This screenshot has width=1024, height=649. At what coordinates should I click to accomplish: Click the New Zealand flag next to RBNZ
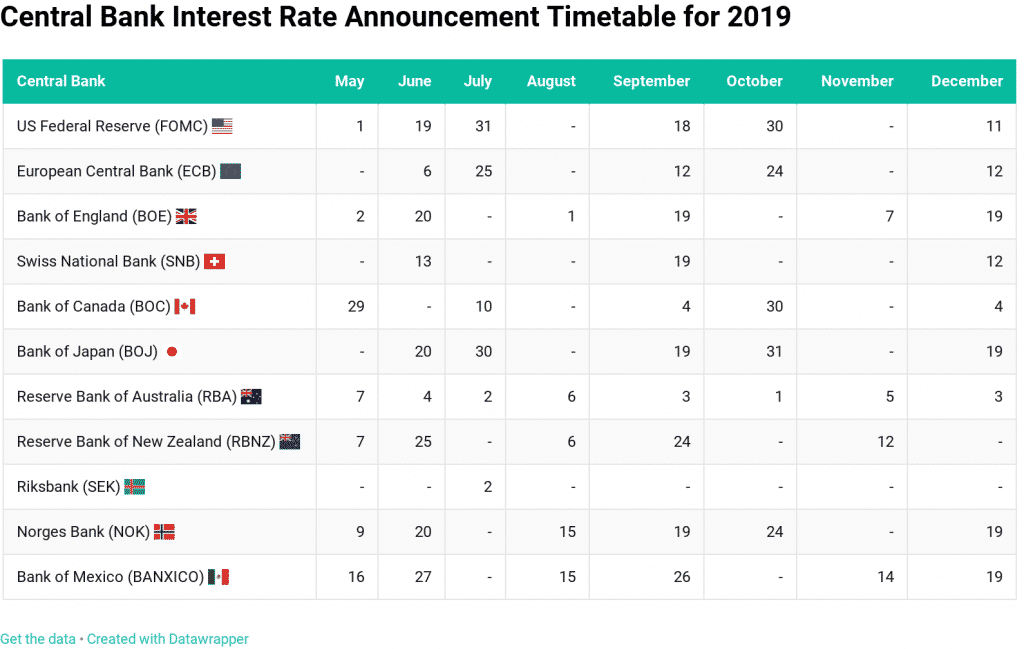point(290,441)
